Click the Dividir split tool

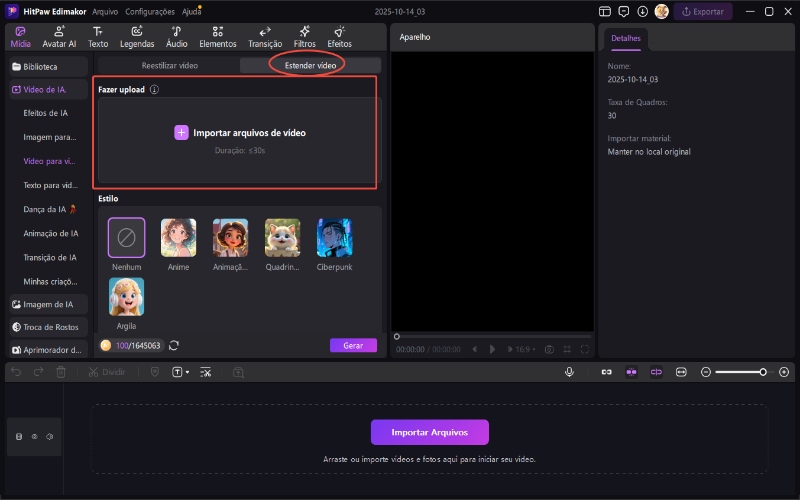(x=107, y=372)
